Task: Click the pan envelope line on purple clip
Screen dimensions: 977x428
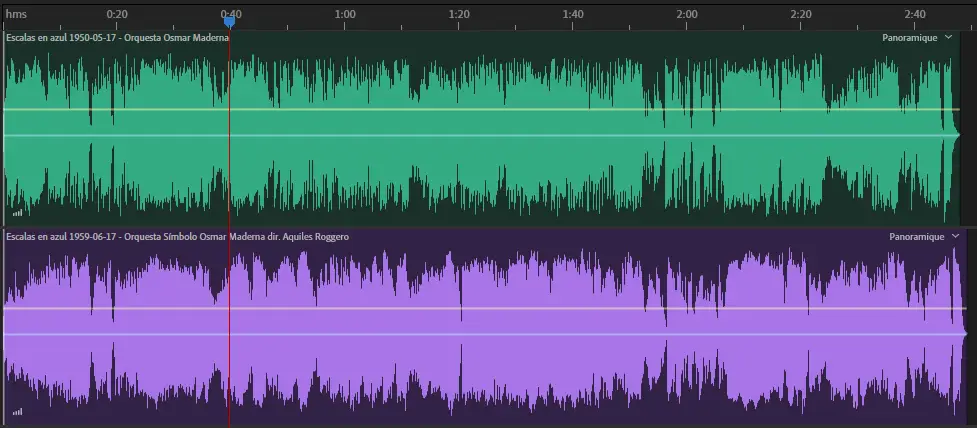Action: pos(485,334)
